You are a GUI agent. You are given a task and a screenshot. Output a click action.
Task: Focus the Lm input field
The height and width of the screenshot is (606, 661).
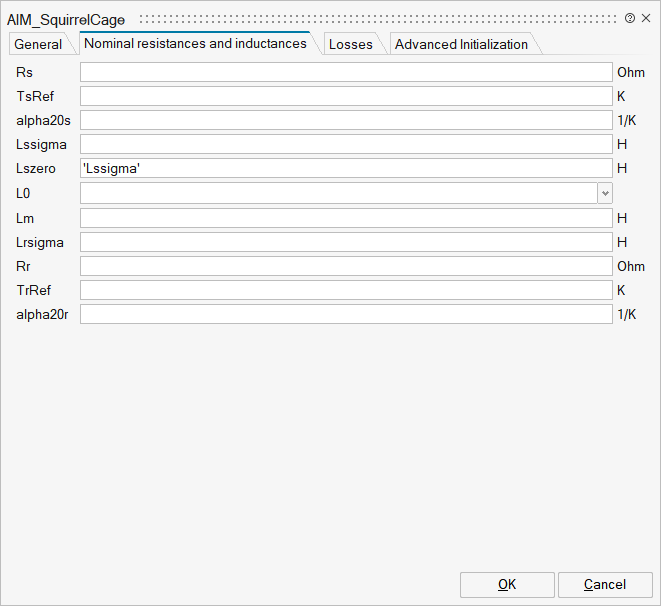click(345, 218)
